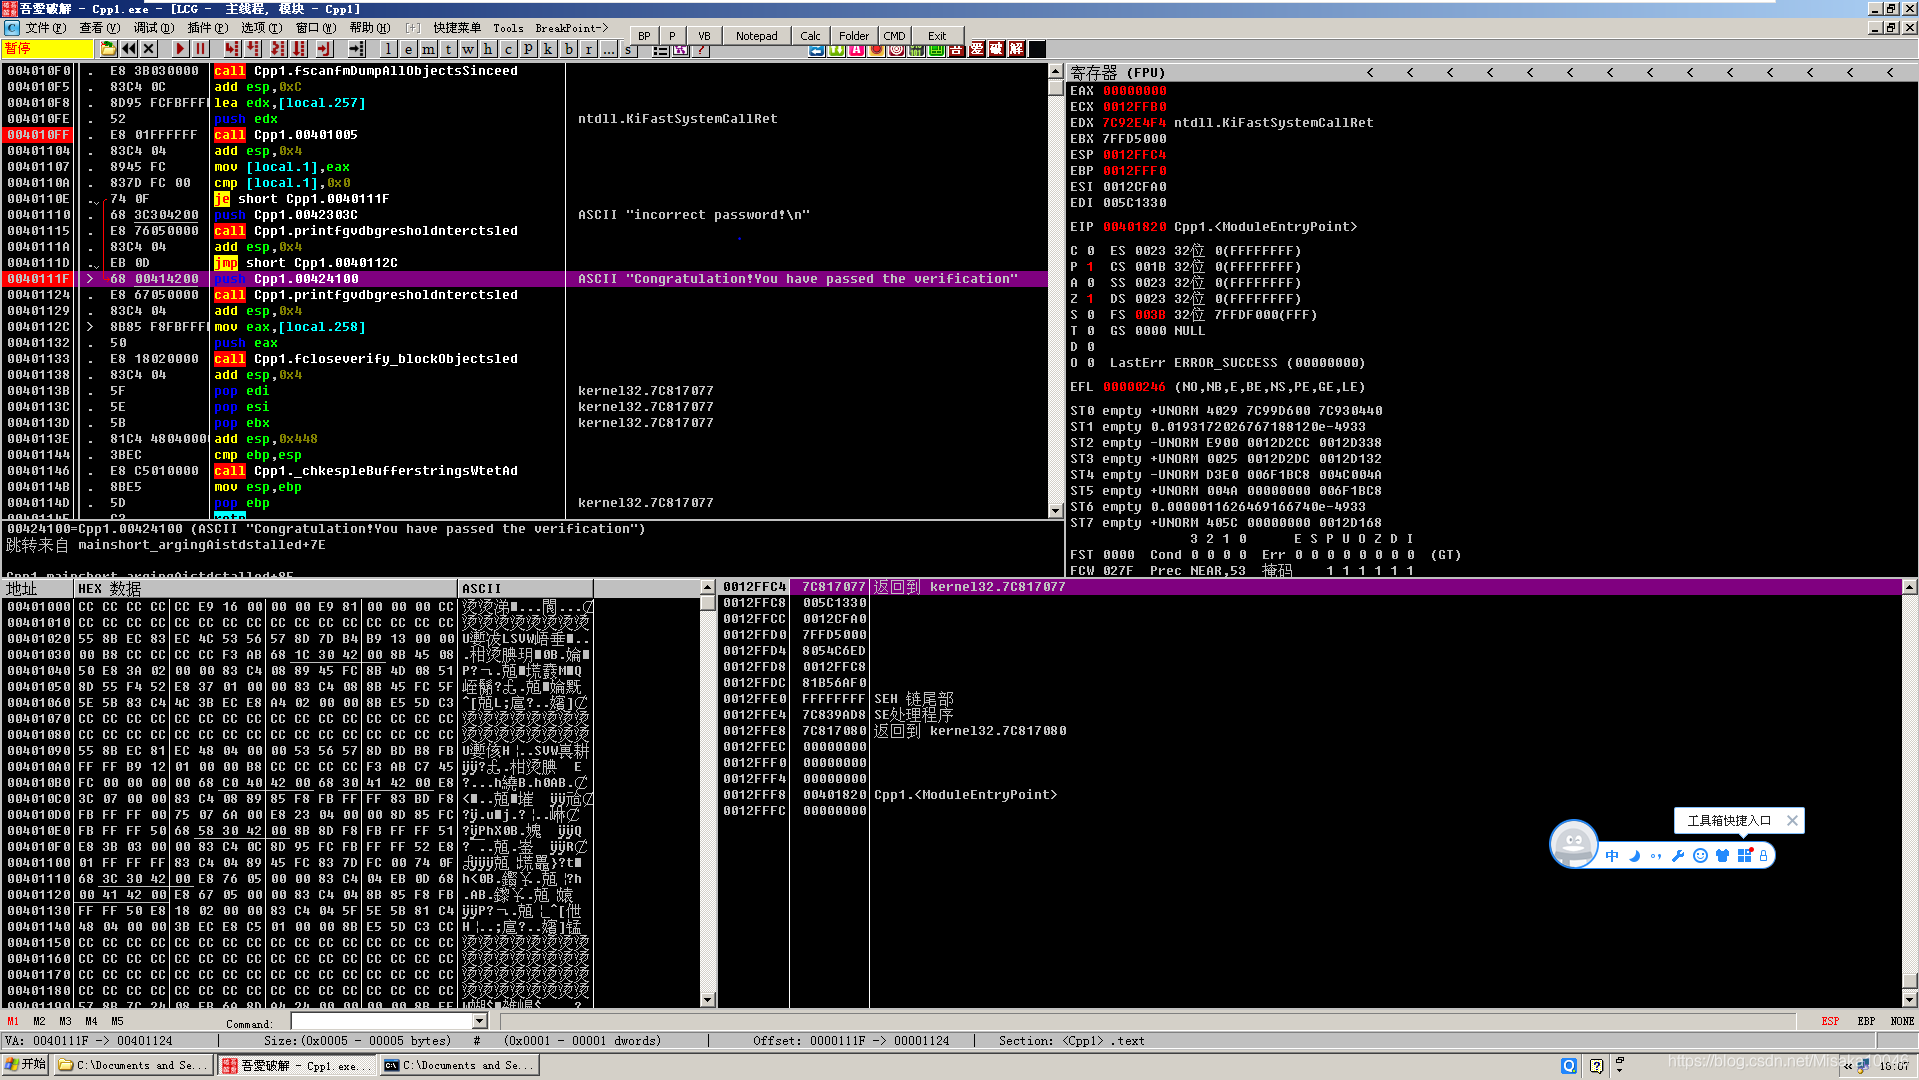Open Call stack with 'k' button

(548, 48)
